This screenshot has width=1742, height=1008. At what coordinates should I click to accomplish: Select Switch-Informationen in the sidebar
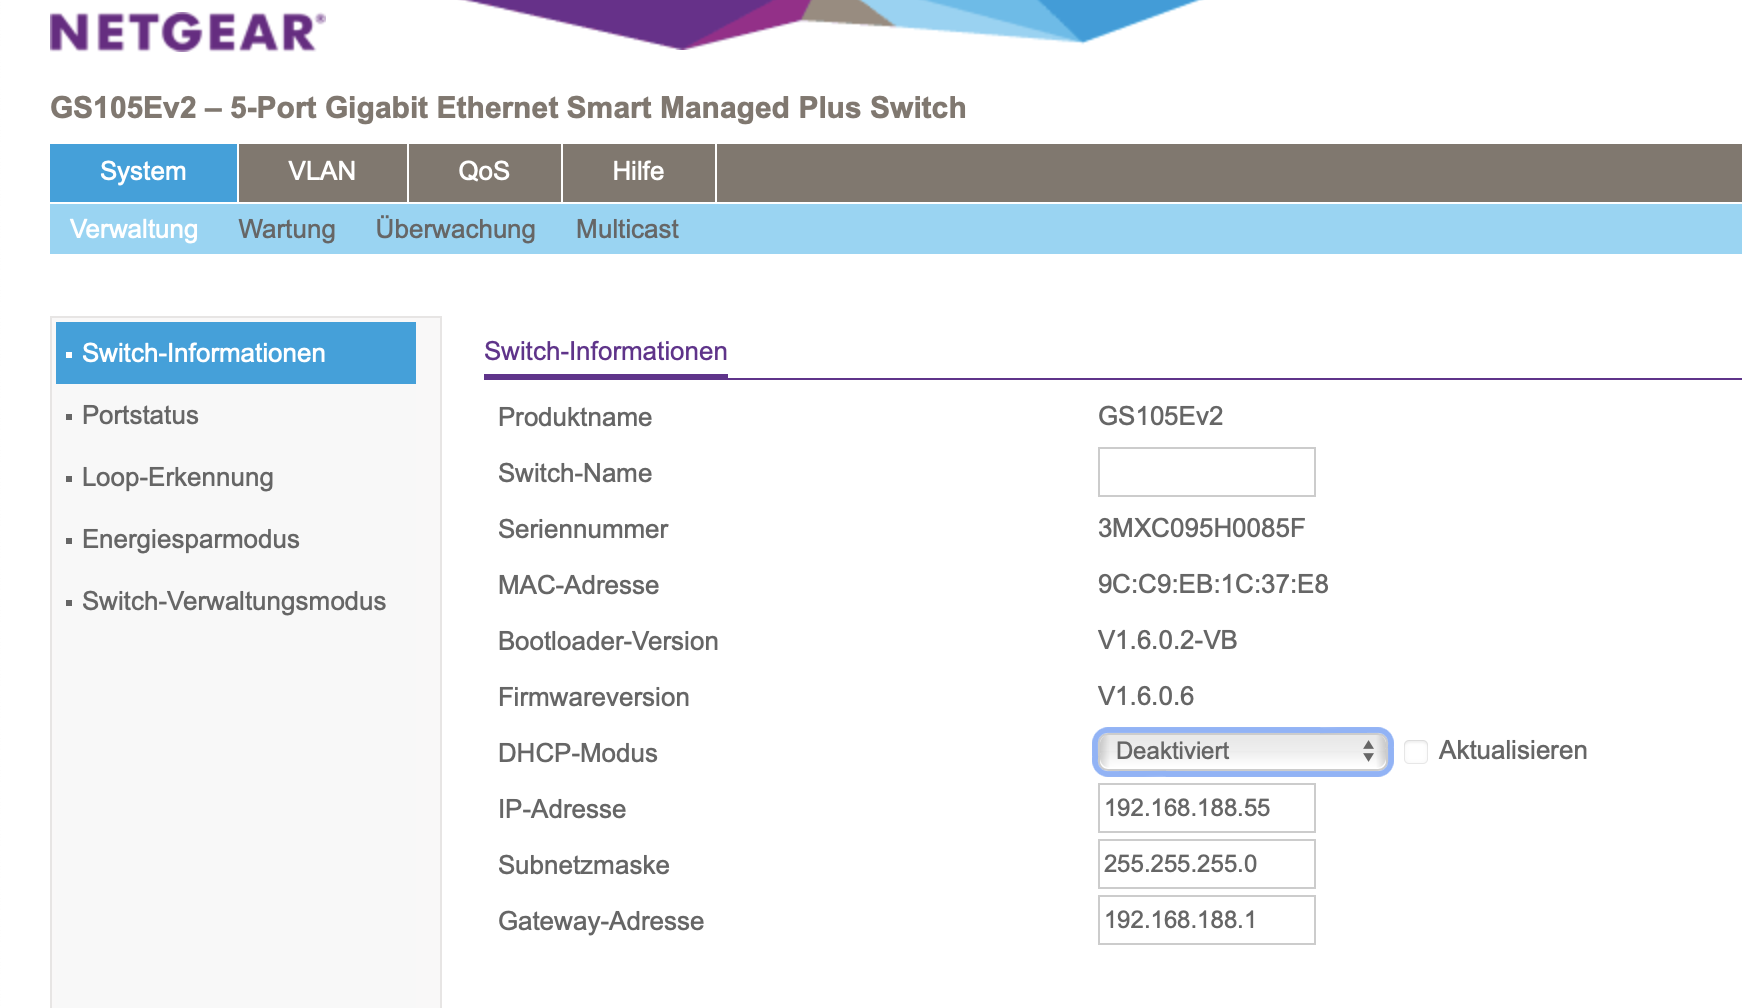tap(204, 353)
